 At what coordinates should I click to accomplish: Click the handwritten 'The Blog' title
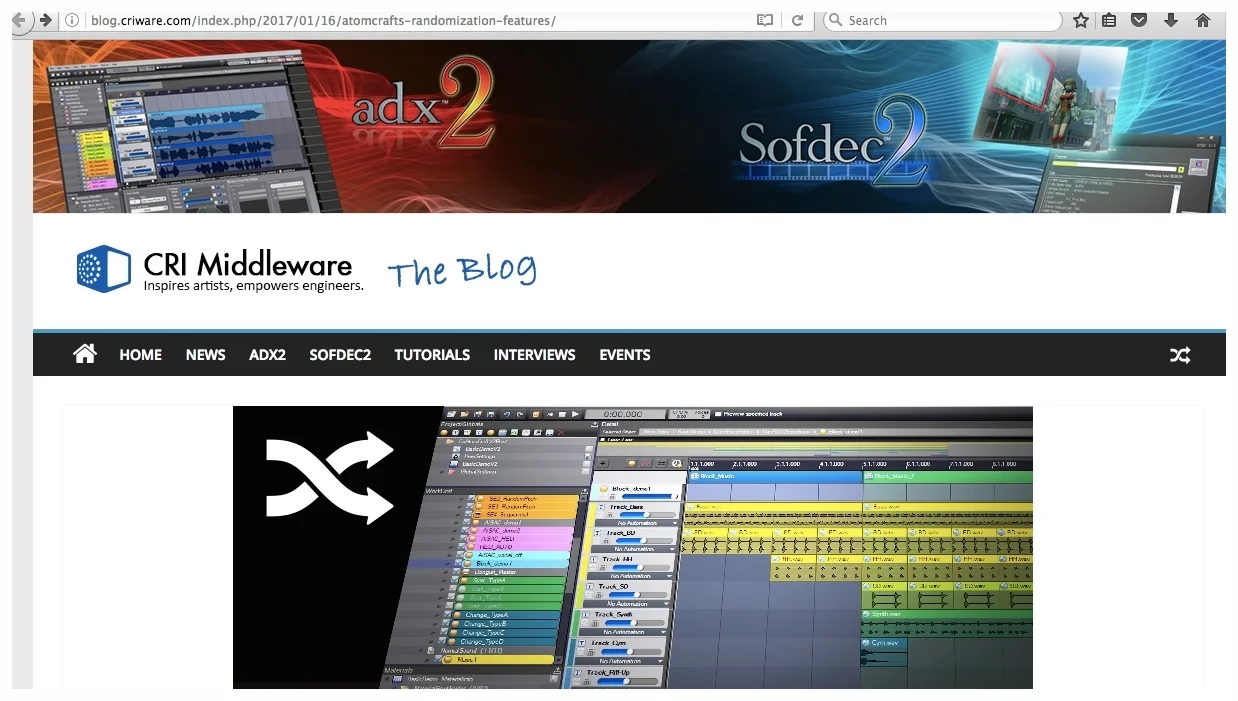[x=462, y=270]
